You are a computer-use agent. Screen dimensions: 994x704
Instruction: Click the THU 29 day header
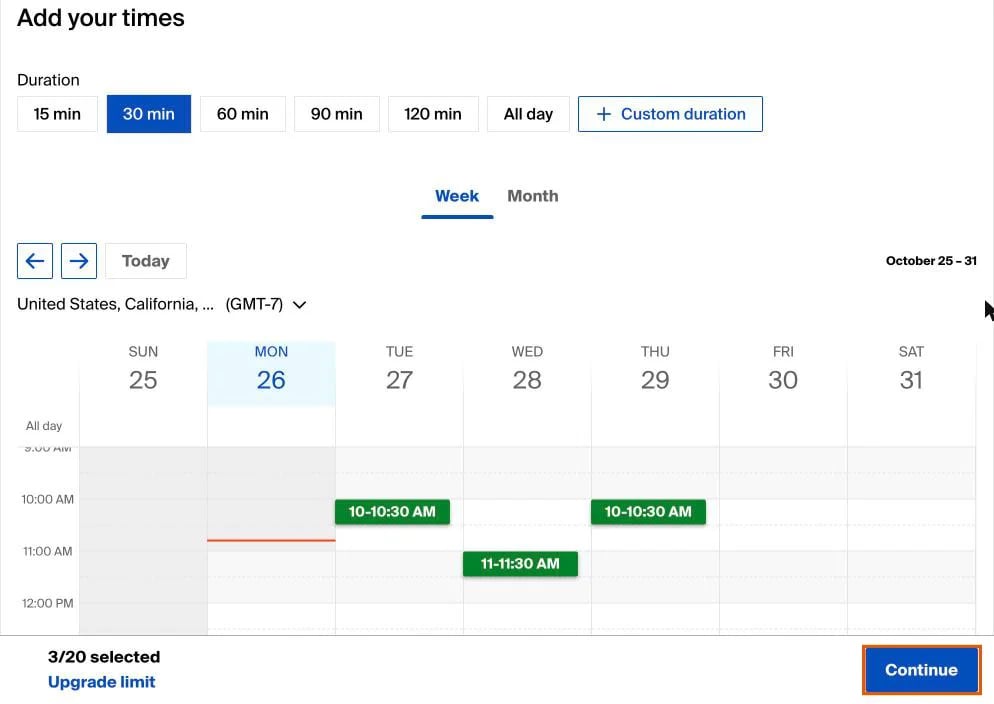pyautogui.click(x=655, y=369)
